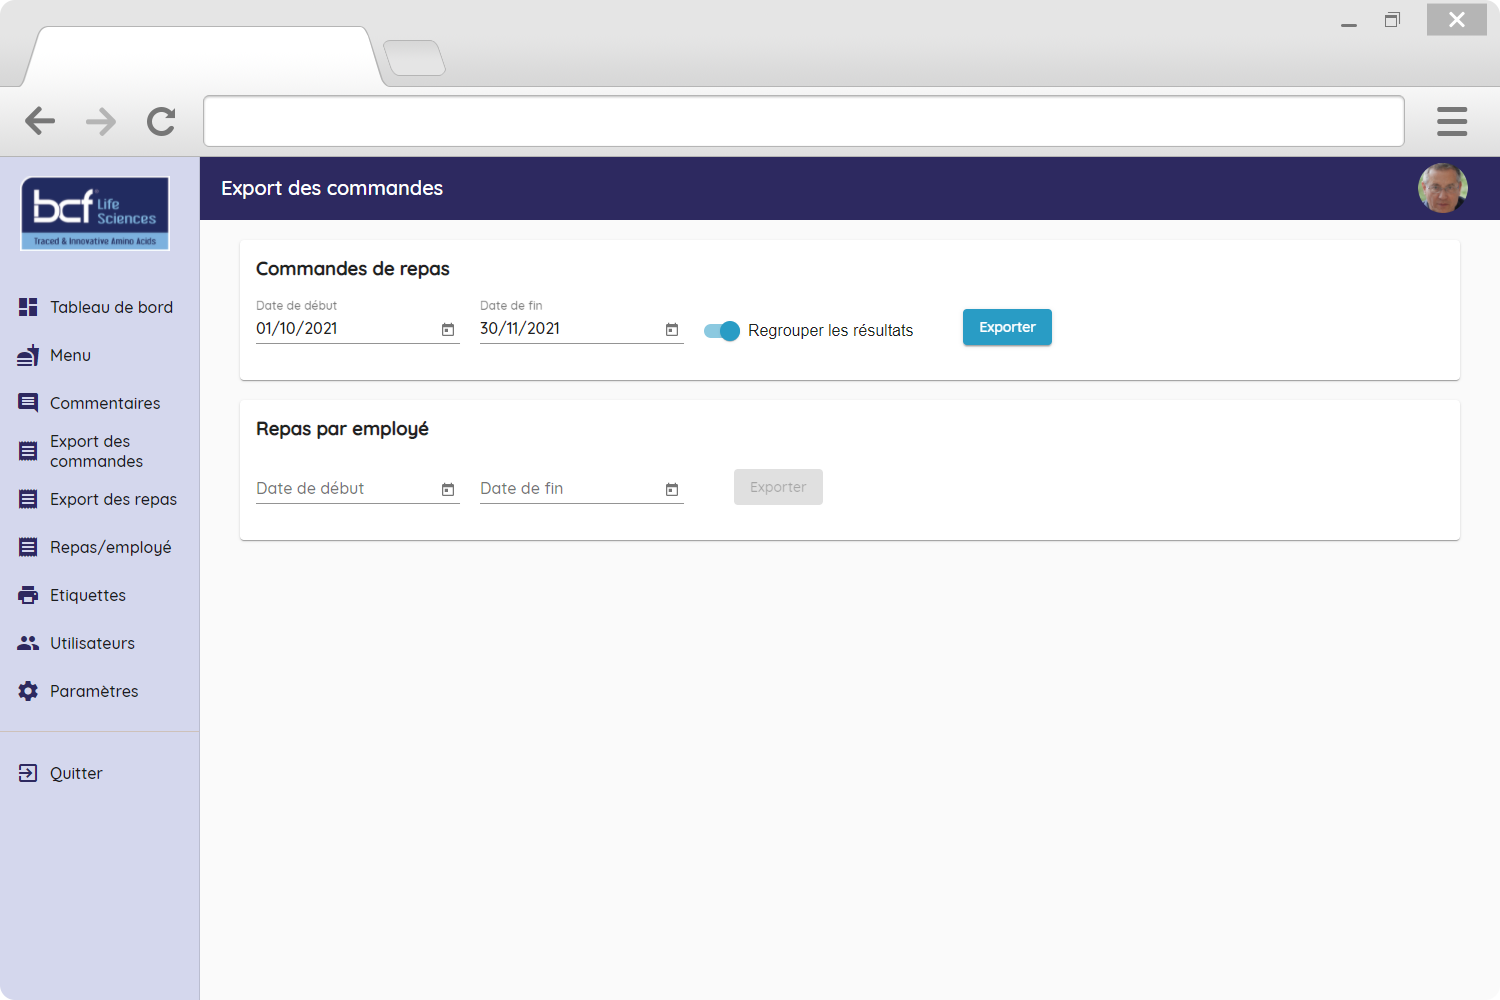Open Etiquettes sidebar item

click(100, 595)
